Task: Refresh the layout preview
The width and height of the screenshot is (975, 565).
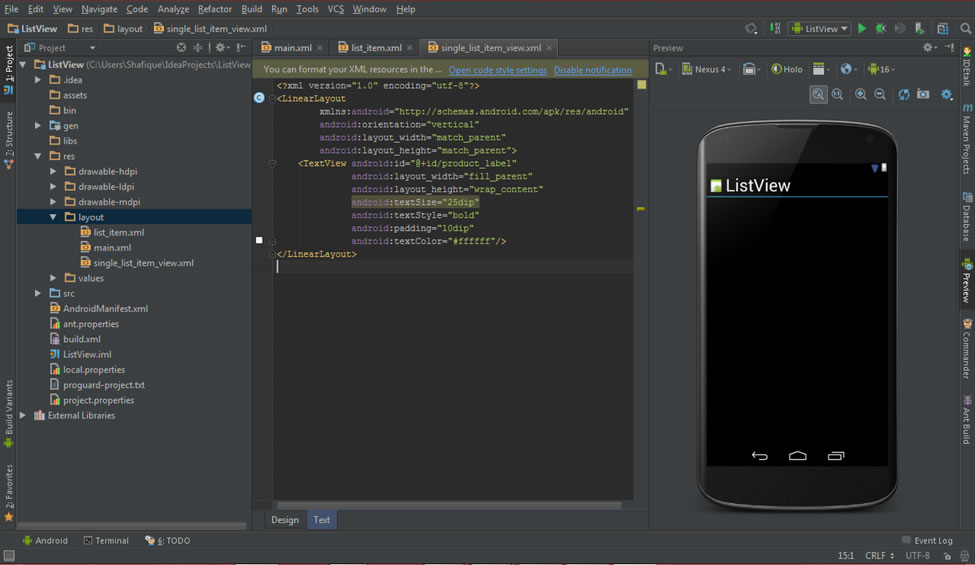Action: 903,94
